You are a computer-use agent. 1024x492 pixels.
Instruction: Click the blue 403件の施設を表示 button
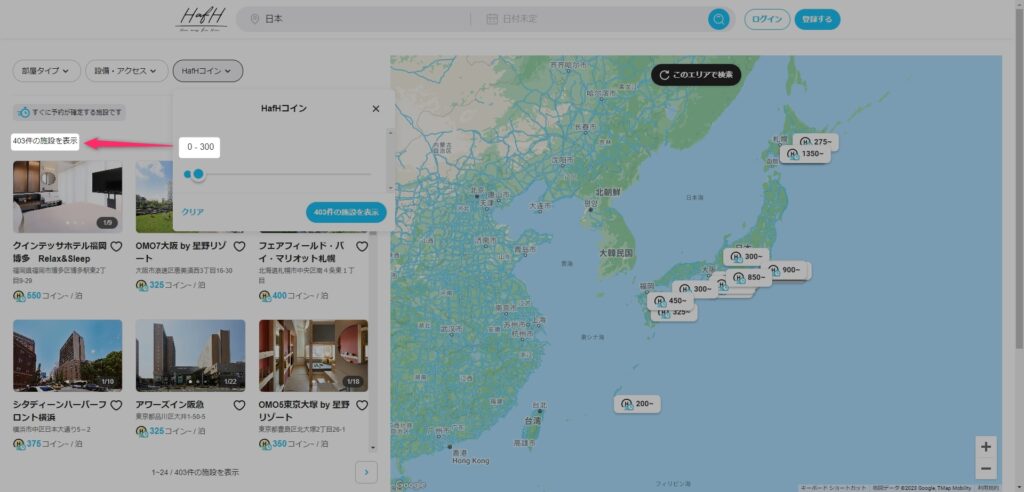pyautogui.click(x=346, y=212)
